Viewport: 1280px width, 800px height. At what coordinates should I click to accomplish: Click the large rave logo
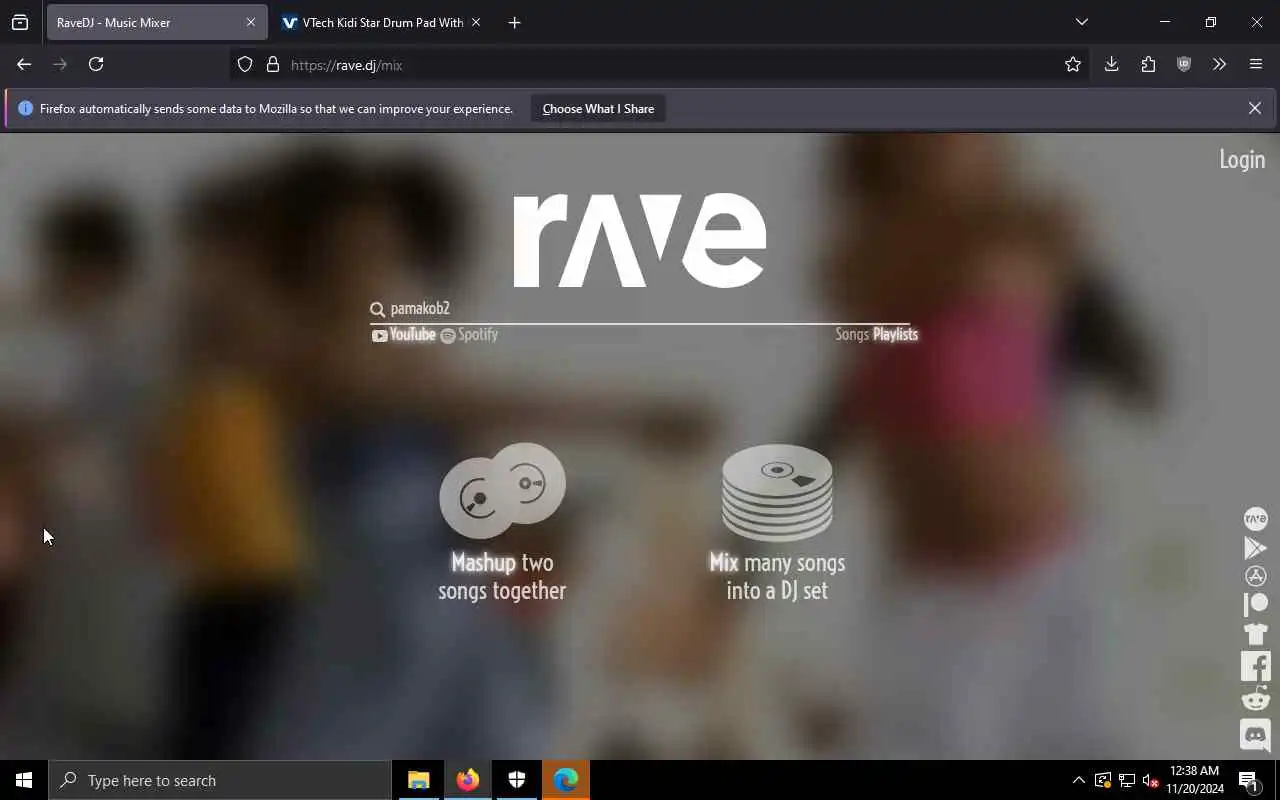click(x=640, y=240)
